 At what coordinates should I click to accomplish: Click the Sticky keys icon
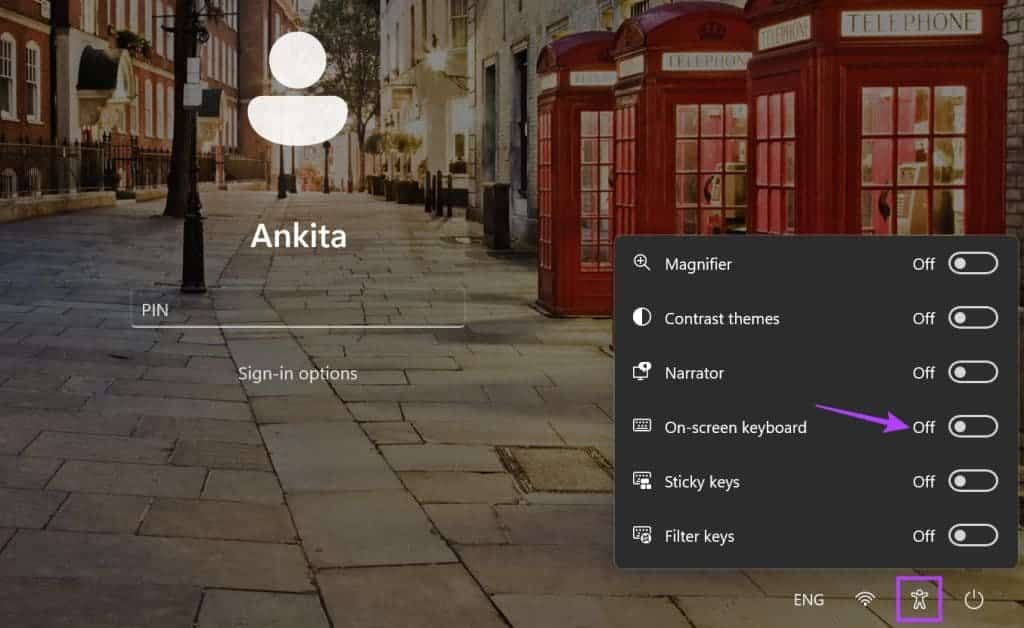point(642,481)
